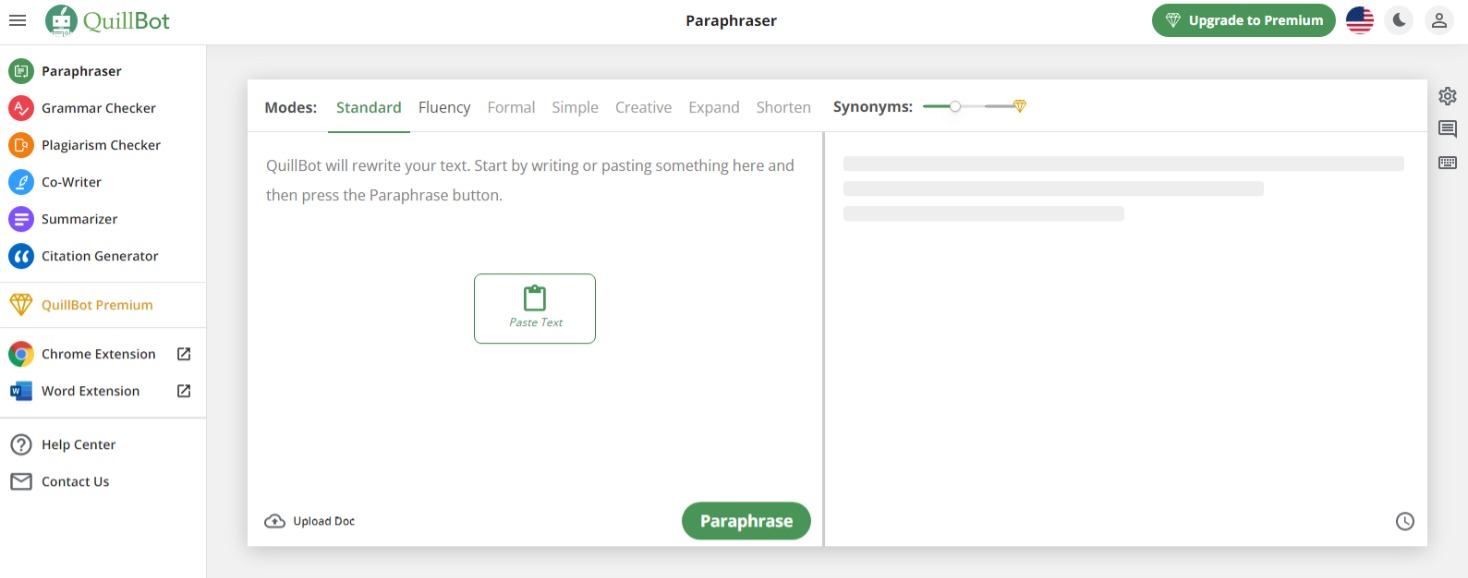
Task: Click the premium diamond on Synonyms slider
Action: click(1019, 106)
